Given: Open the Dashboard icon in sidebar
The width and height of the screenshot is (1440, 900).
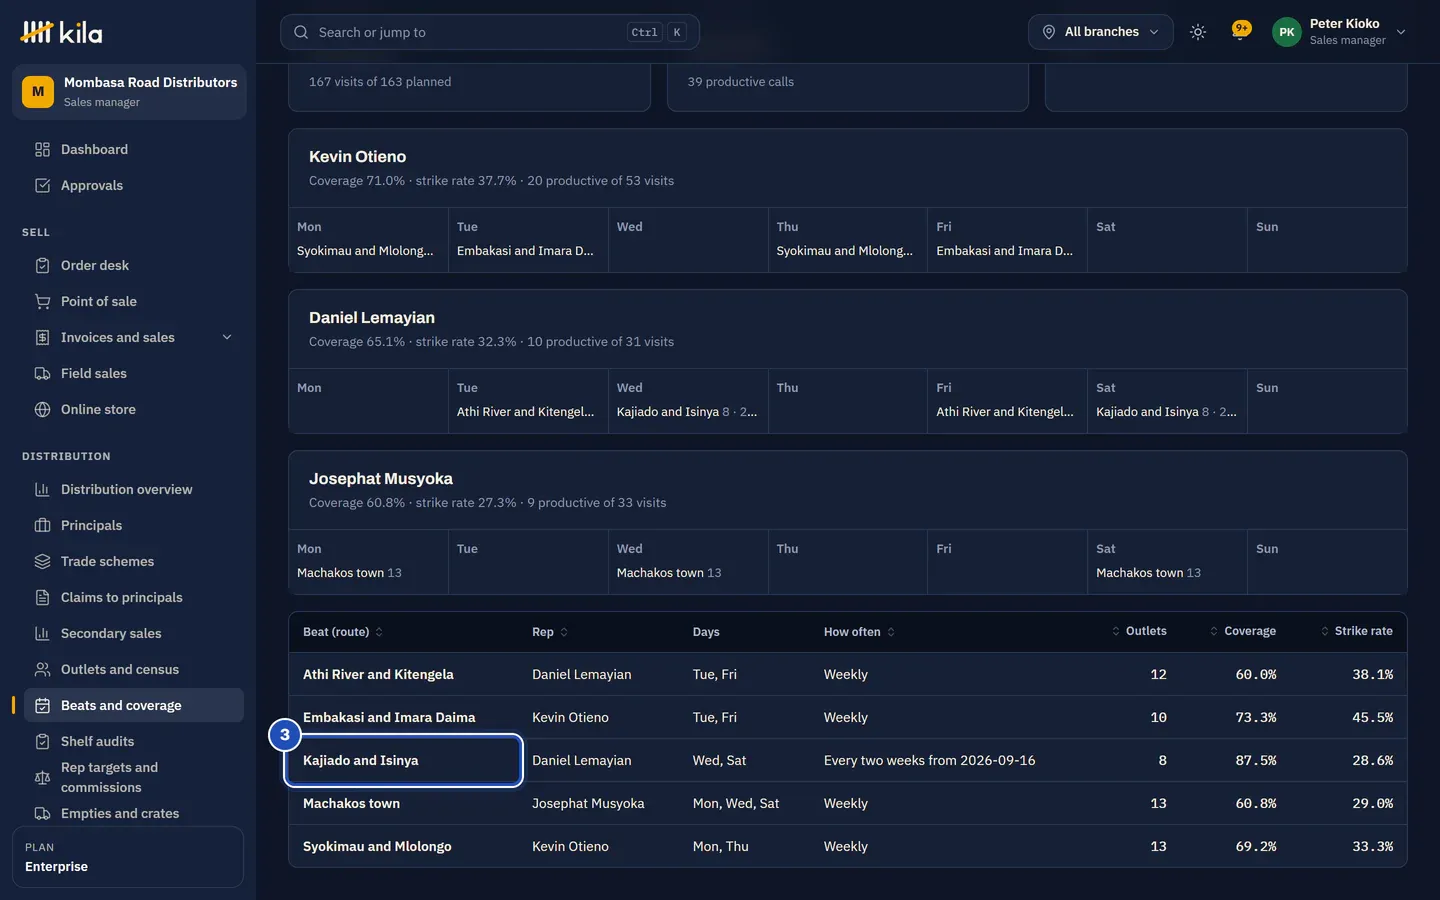Looking at the screenshot, I should [x=42, y=149].
